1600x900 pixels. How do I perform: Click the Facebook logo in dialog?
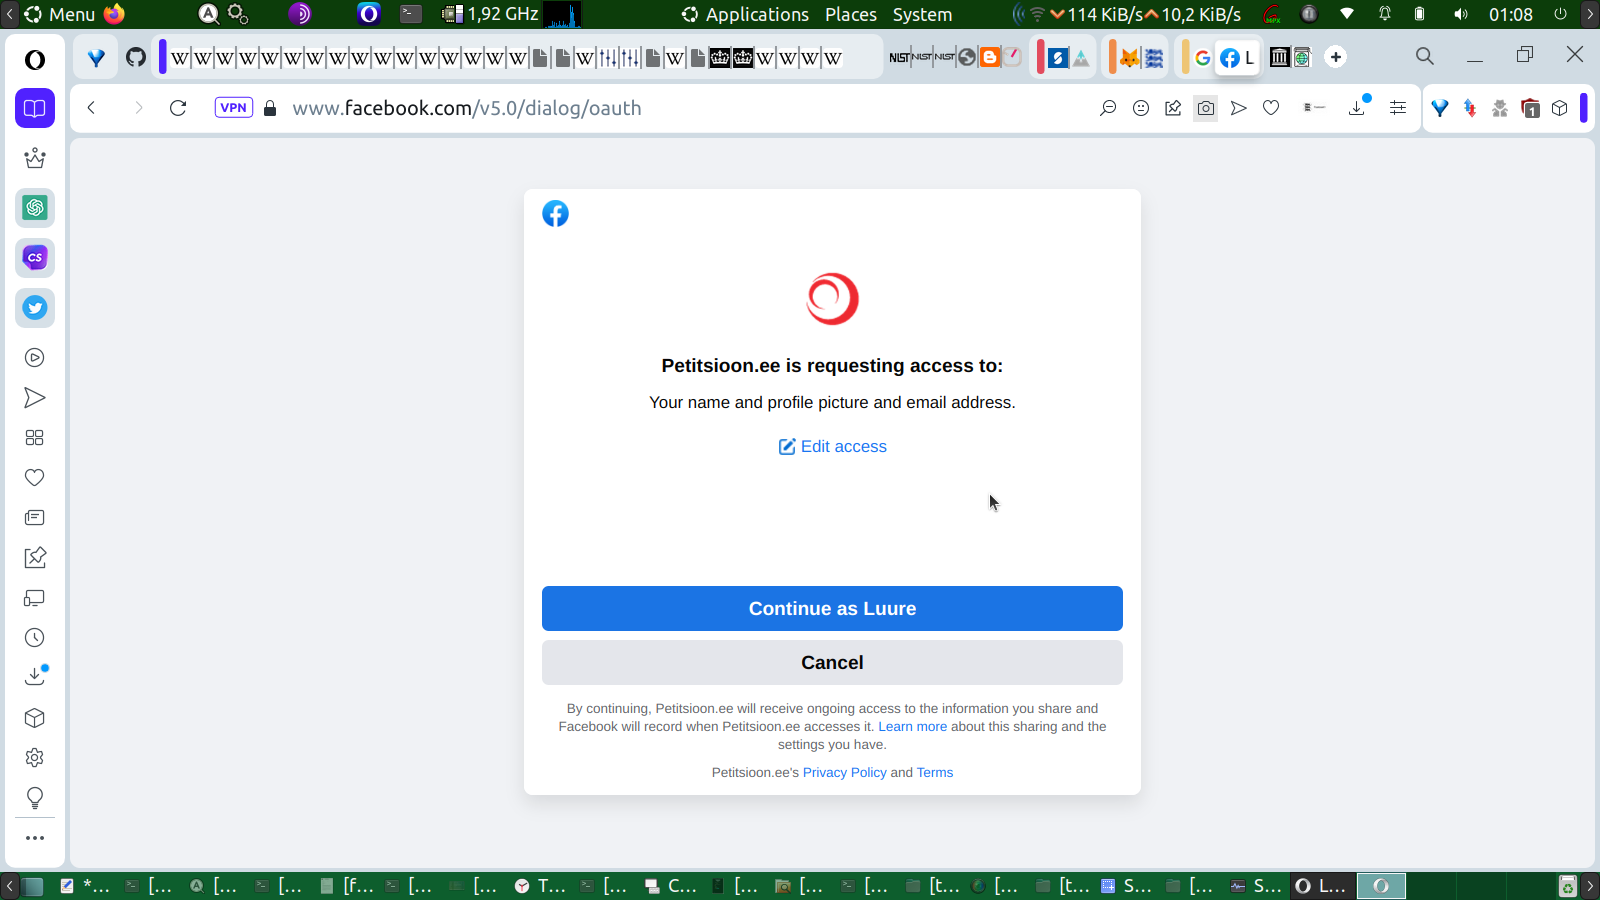(x=555, y=214)
